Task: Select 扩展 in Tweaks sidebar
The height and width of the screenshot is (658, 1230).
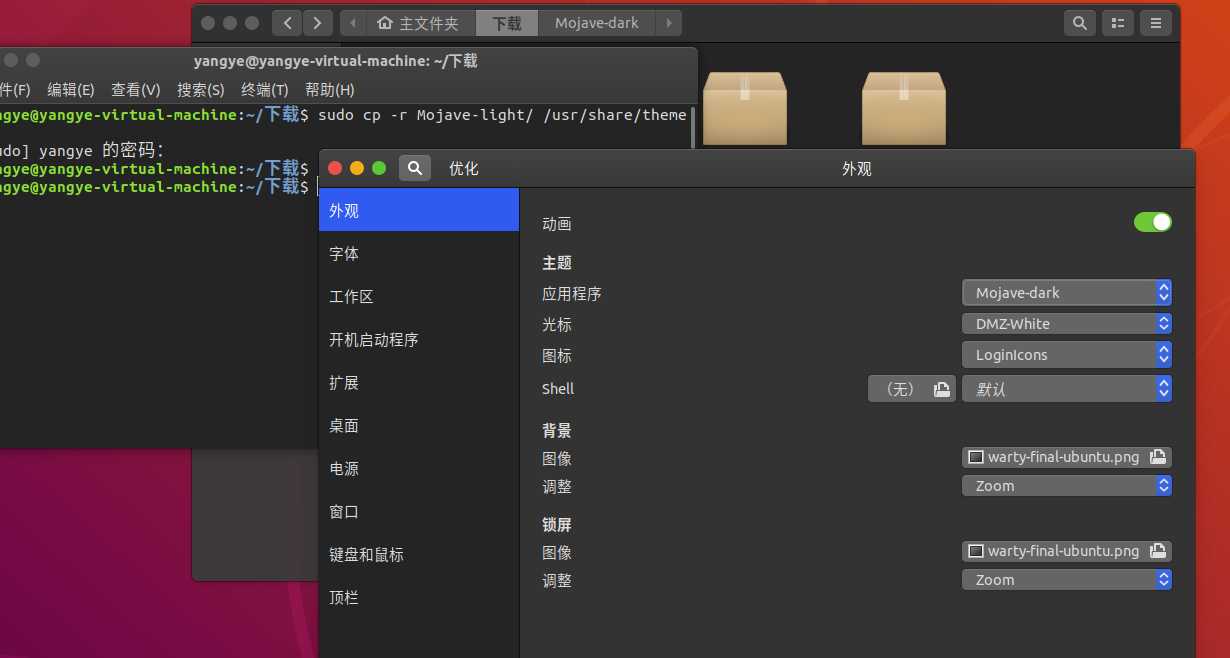Action: [419, 382]
